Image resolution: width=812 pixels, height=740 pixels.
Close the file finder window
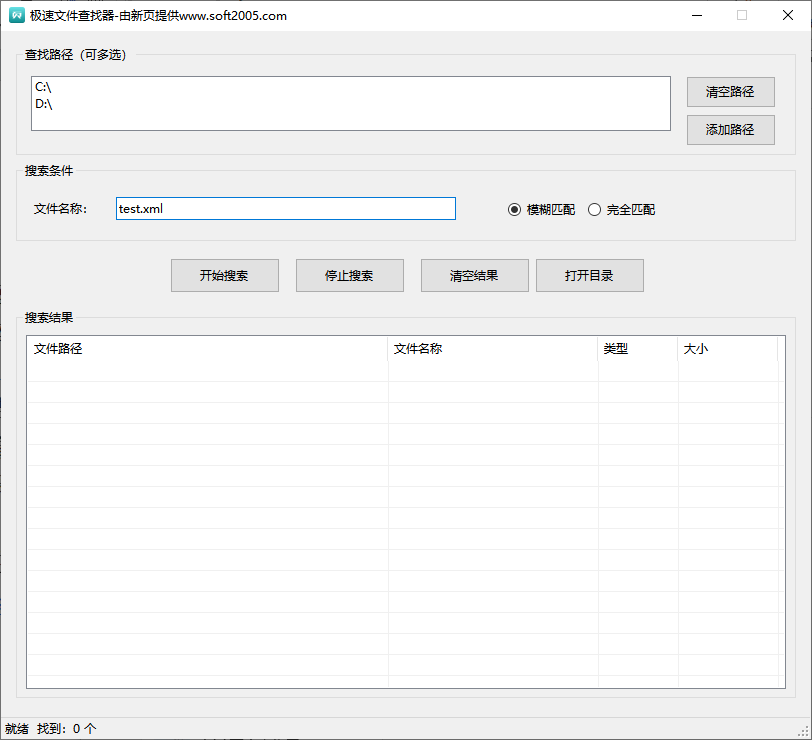coord(787,15)
